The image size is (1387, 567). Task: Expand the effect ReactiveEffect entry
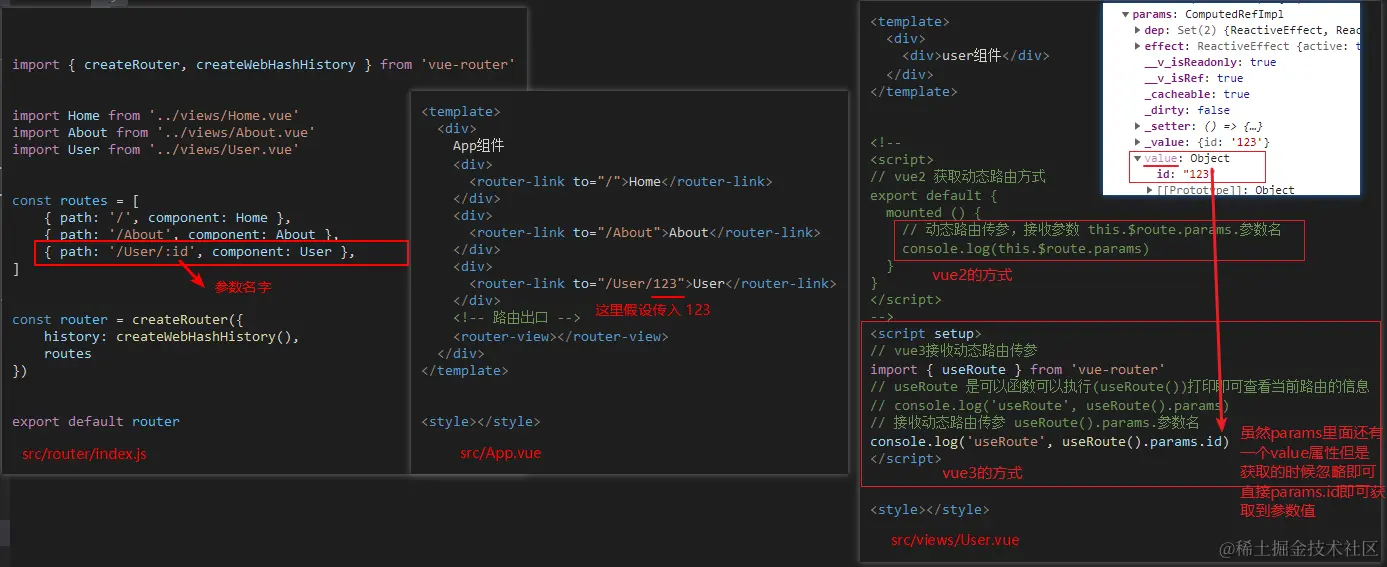(x=1138, y=46)
